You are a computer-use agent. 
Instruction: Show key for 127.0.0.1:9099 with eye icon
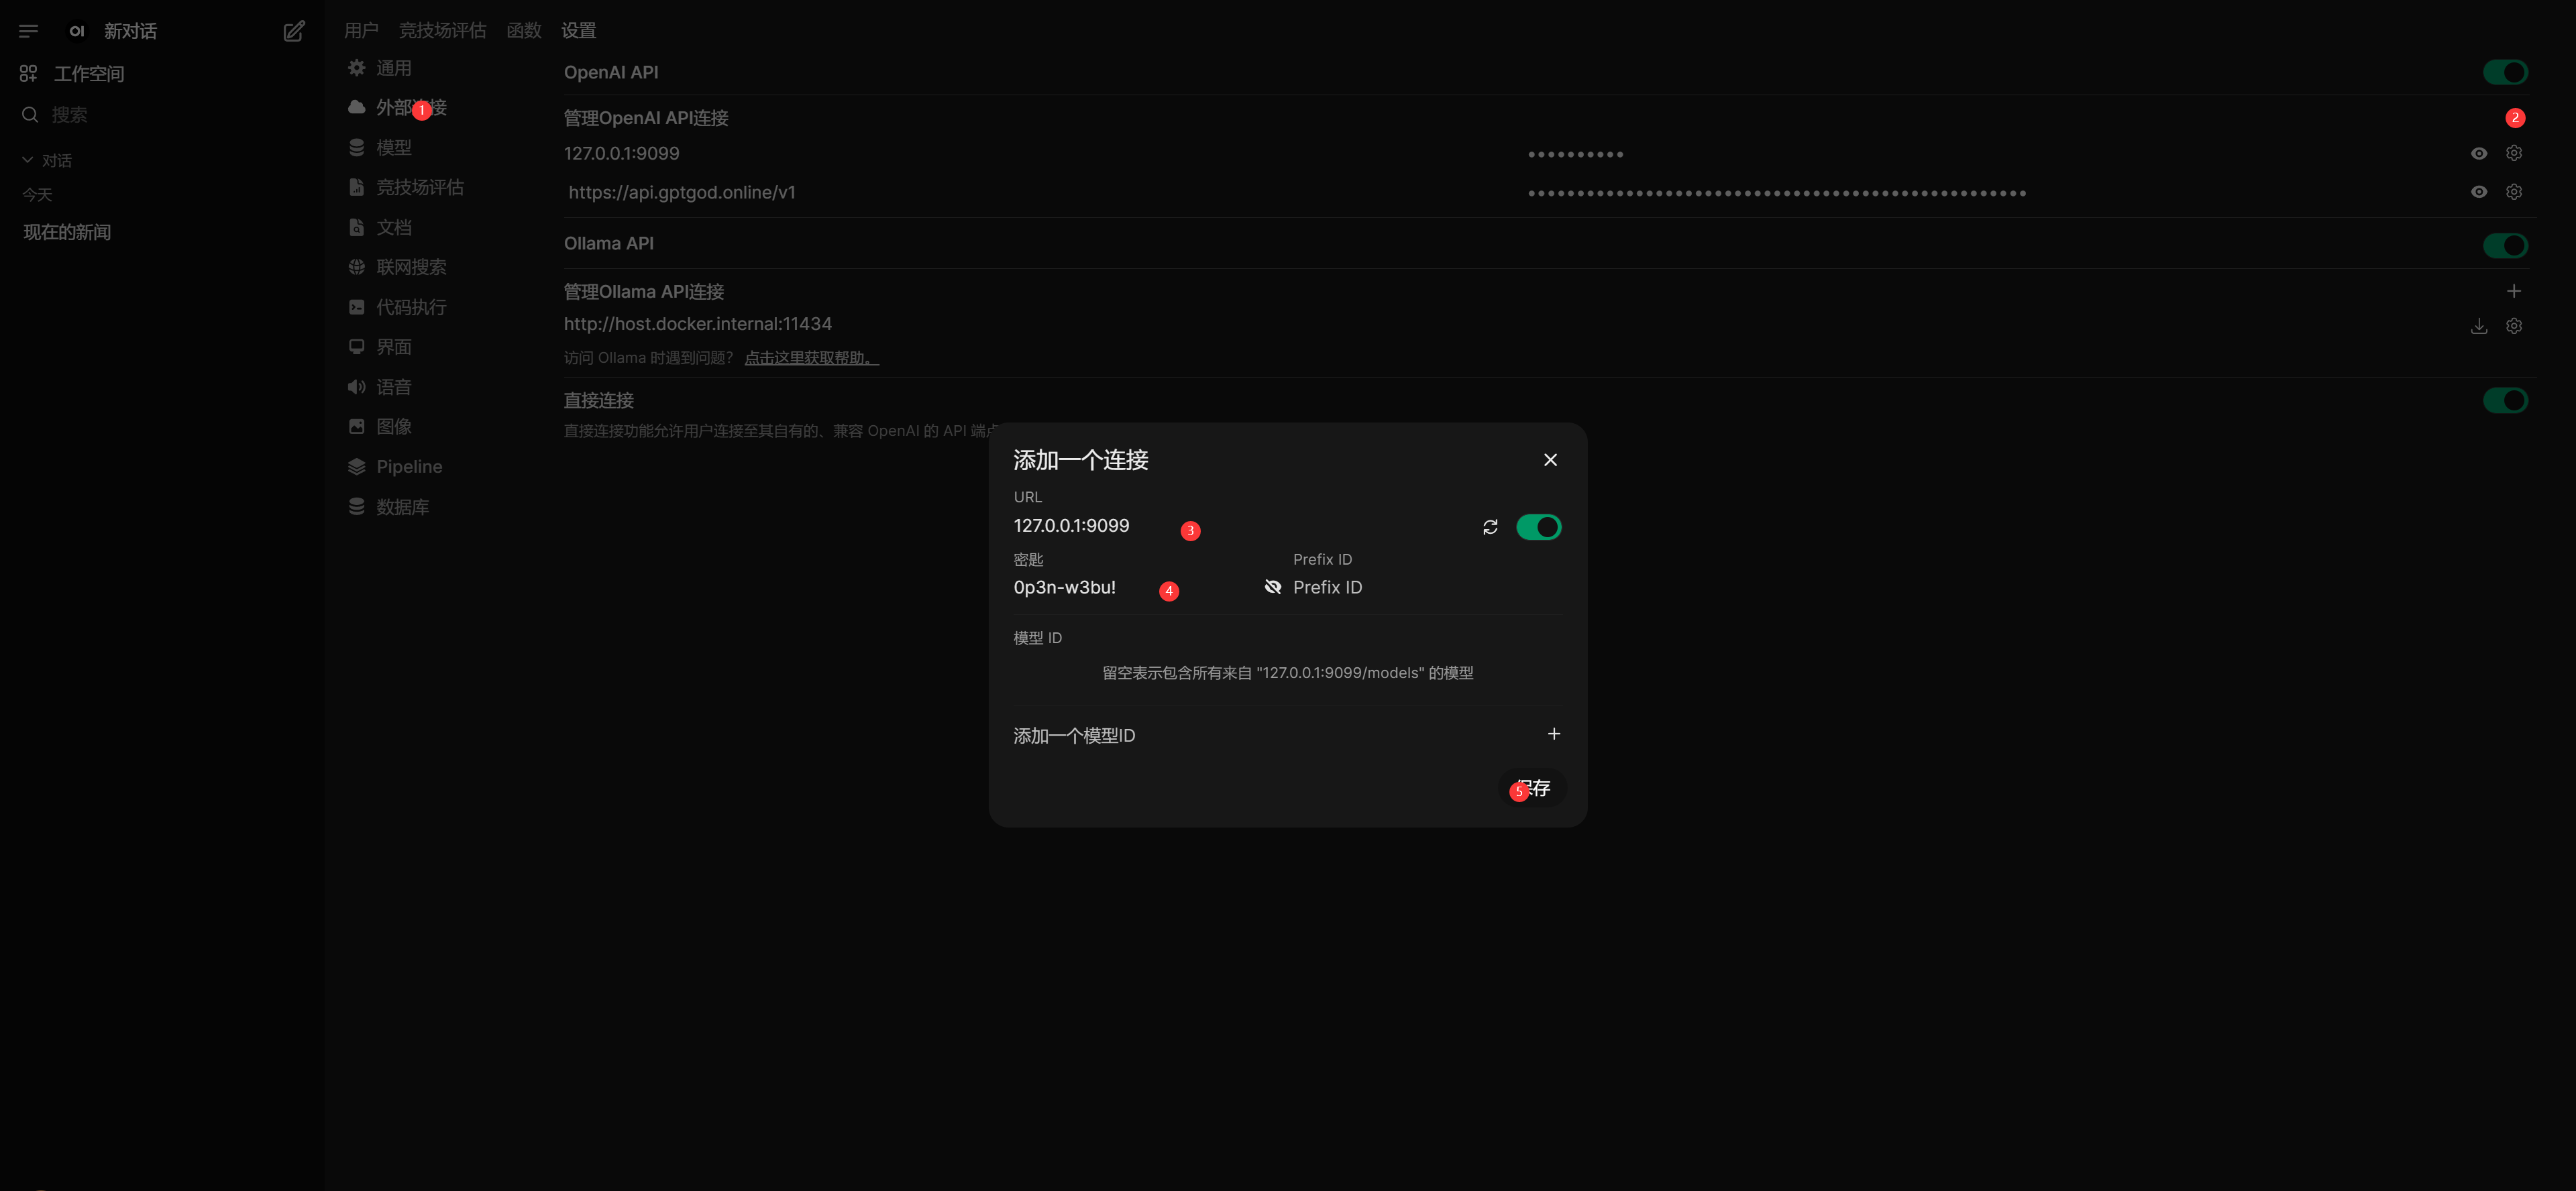pyautogui.click(x=2478, y=153)
